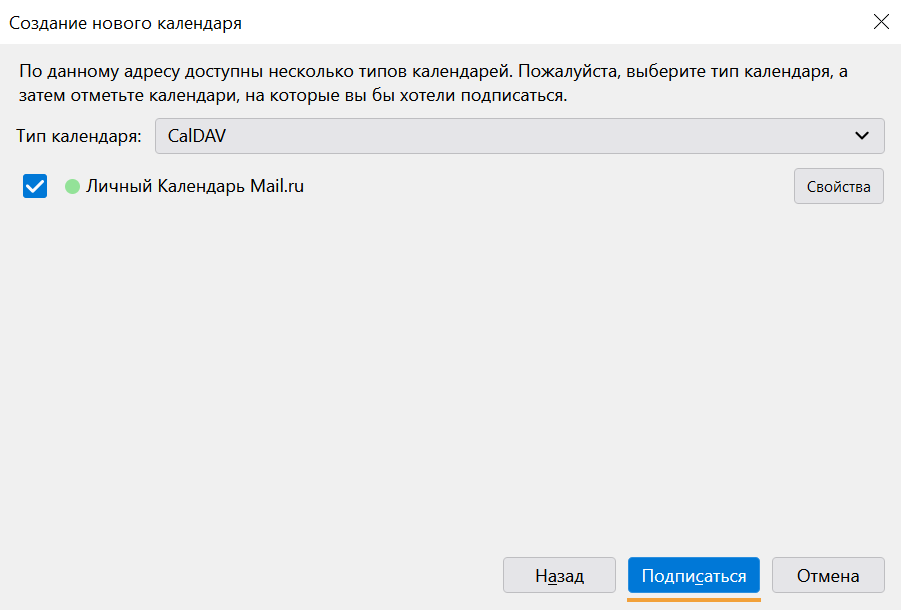Click the word Mail.ru in the calendar name

click(277, 186)
